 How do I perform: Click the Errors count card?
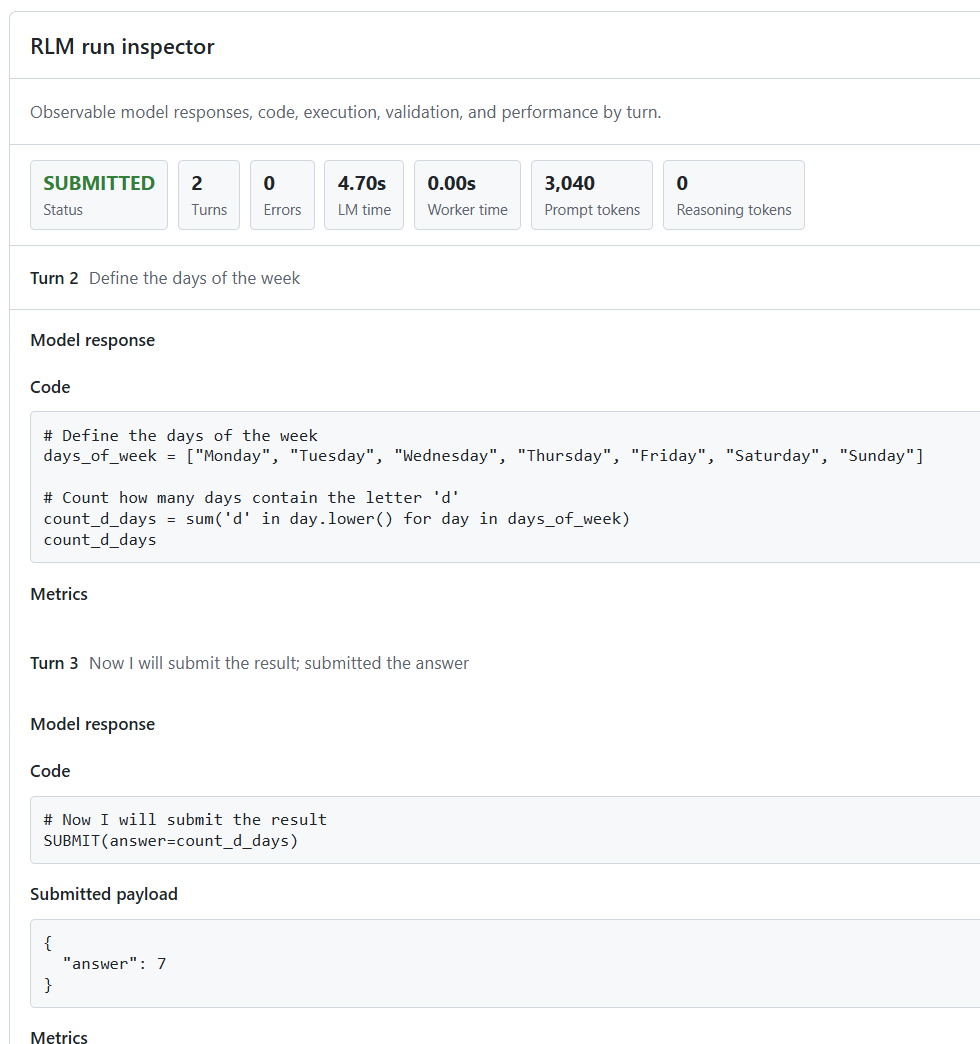click(x=282, y=195)
